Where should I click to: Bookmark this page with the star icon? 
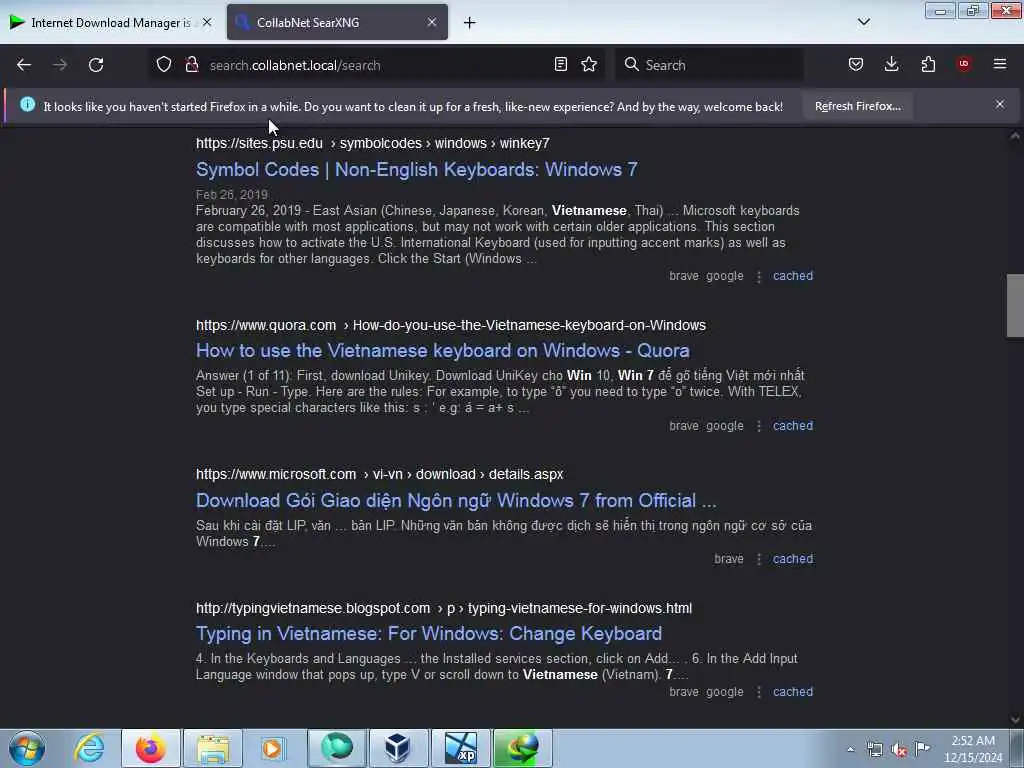(x=589, y=65)
